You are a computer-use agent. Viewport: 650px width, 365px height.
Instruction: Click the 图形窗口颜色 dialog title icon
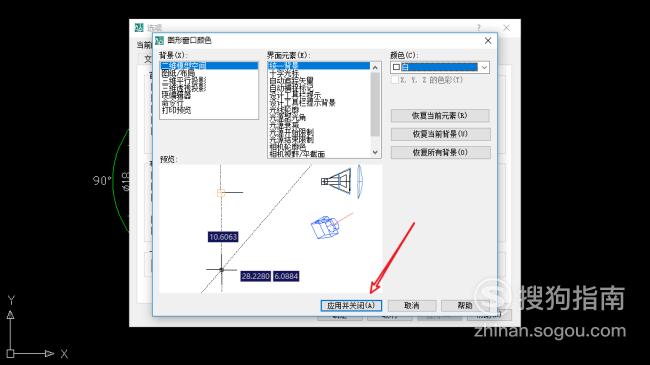click(160, 40)
